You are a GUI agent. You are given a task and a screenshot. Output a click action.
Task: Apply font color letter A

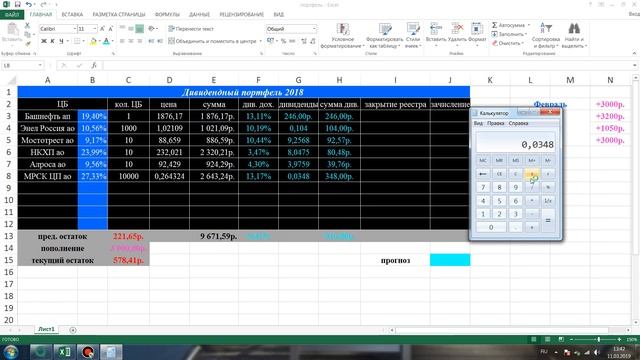coord(106,41)
